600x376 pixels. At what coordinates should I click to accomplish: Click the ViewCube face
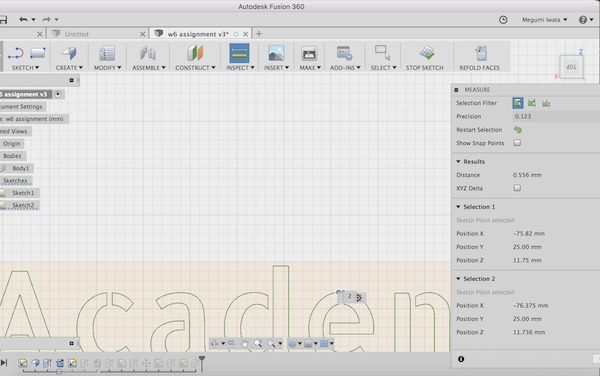pos(571,67)
